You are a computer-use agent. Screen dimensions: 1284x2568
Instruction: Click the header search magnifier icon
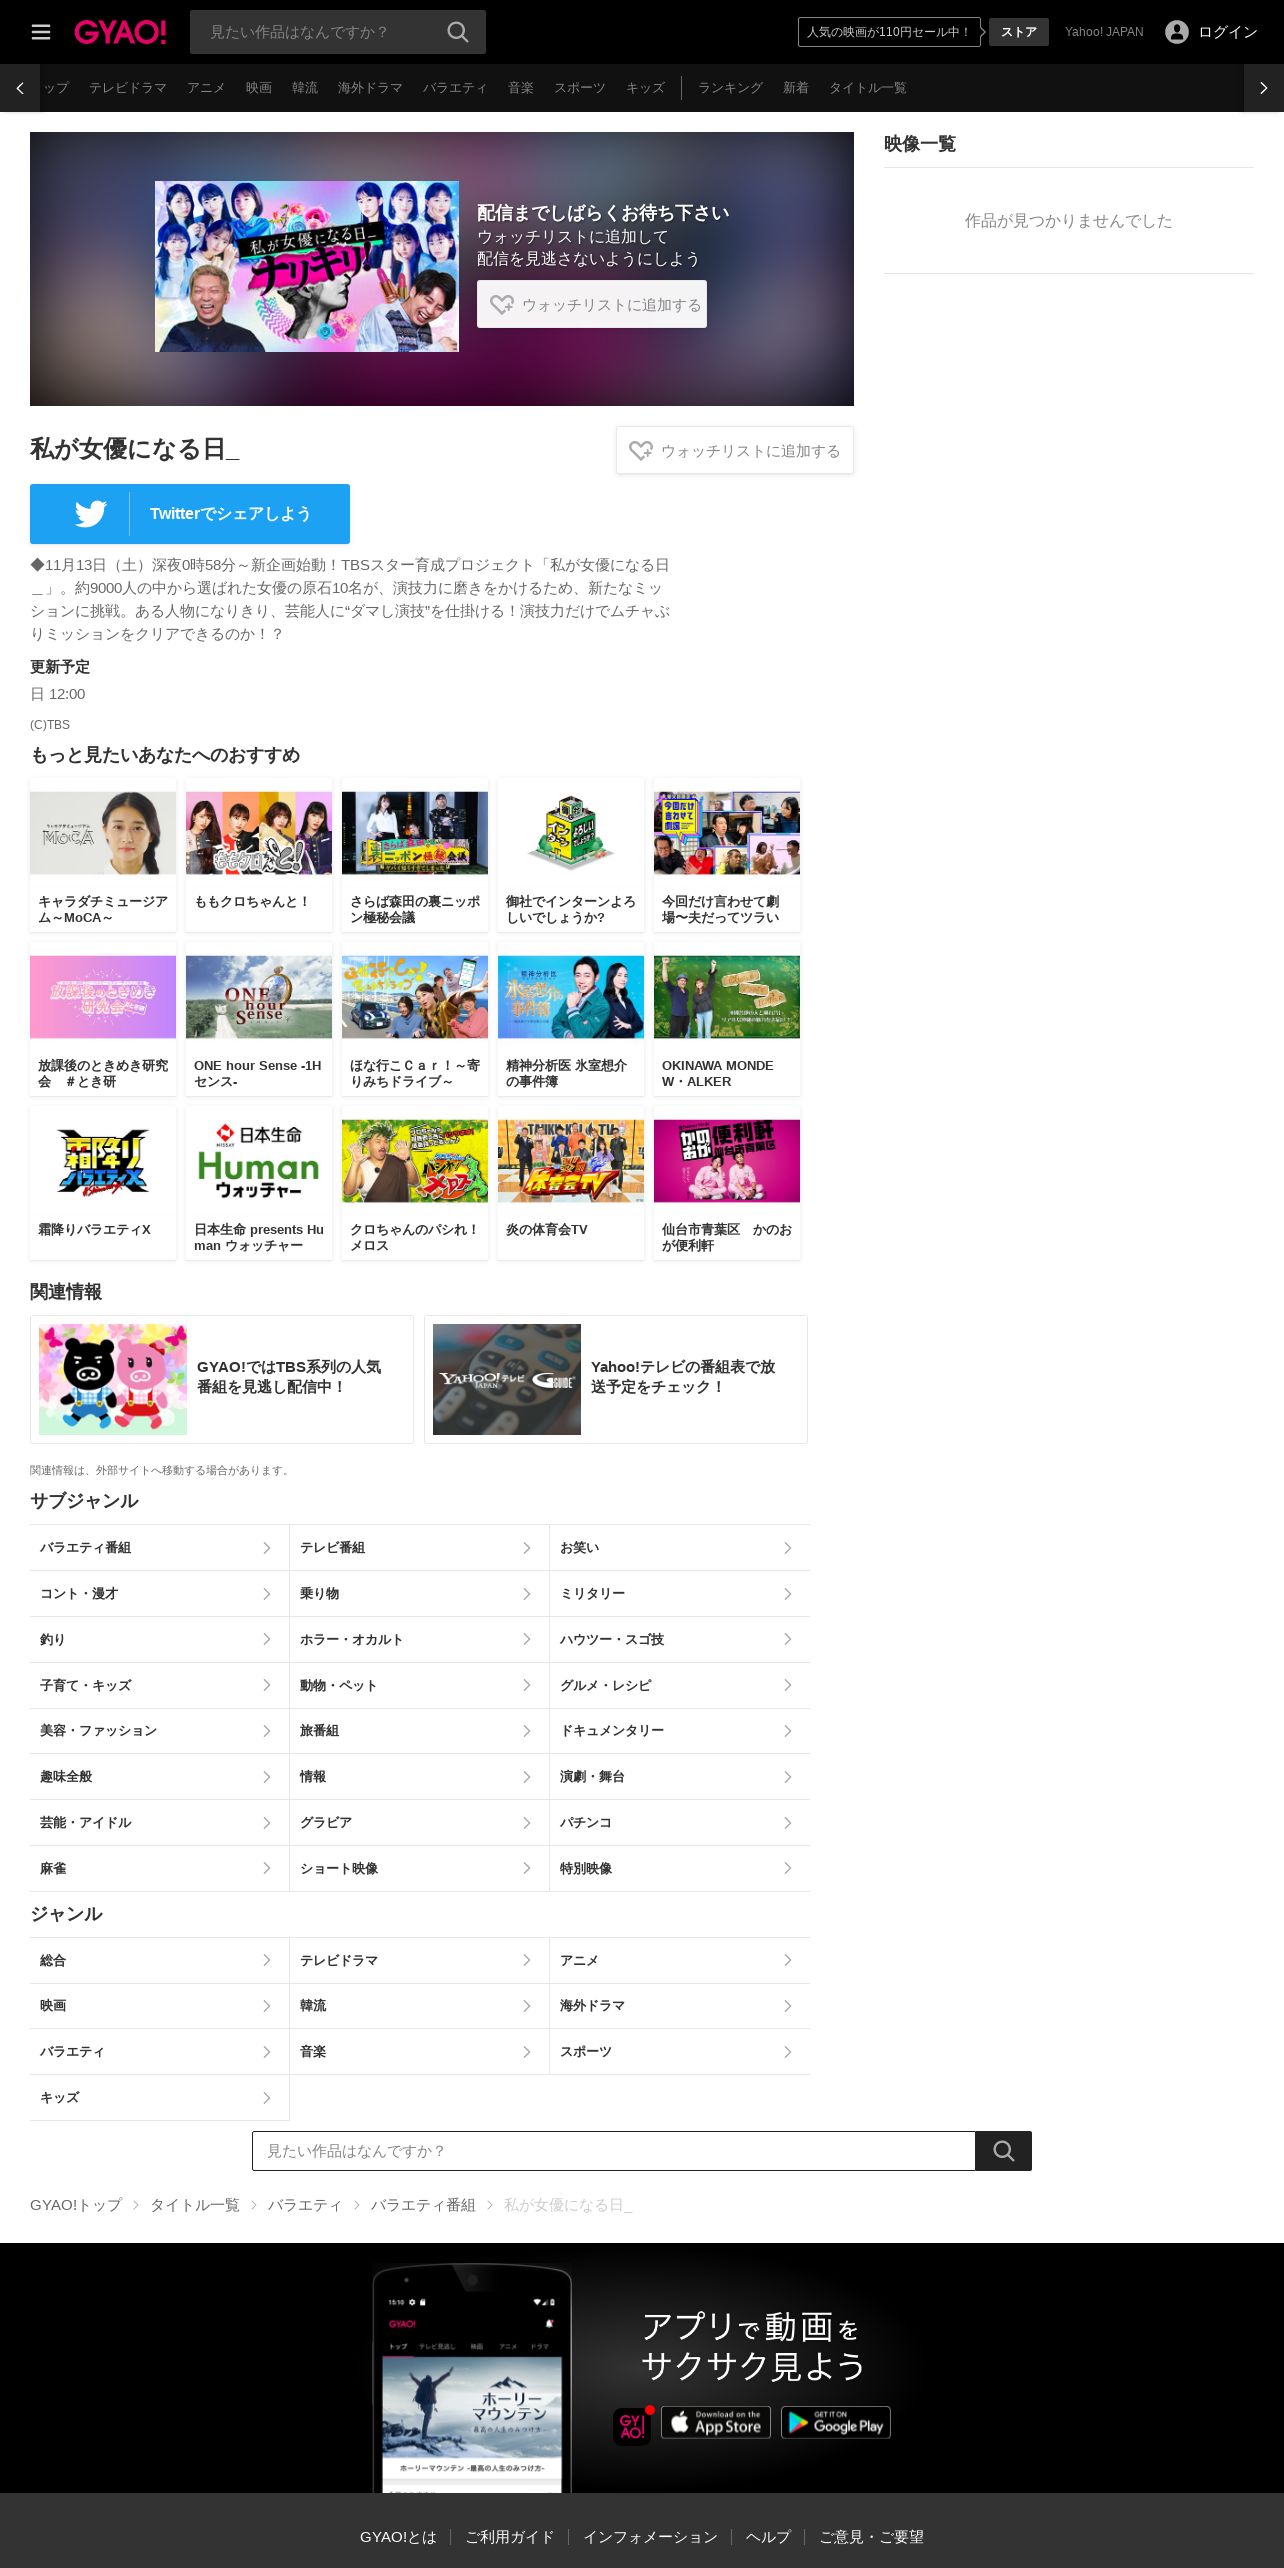458,32
